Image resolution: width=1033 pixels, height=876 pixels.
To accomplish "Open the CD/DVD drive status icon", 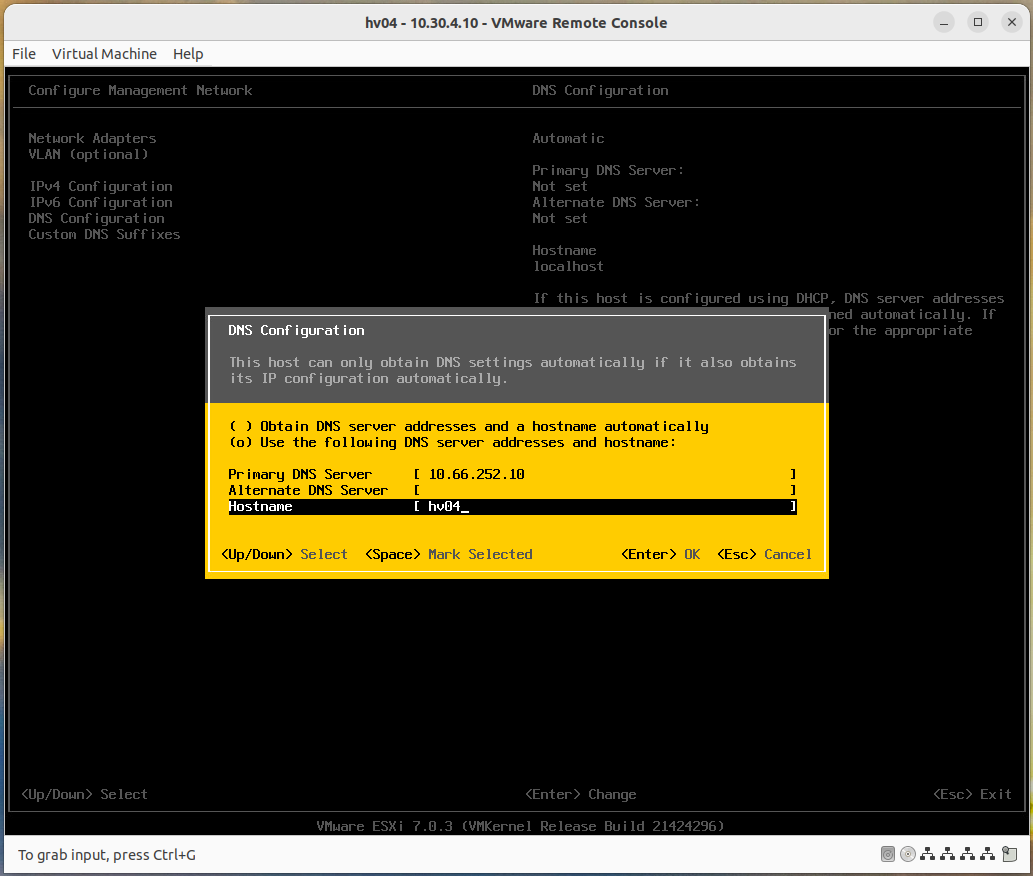I will [x=908, y=854].
